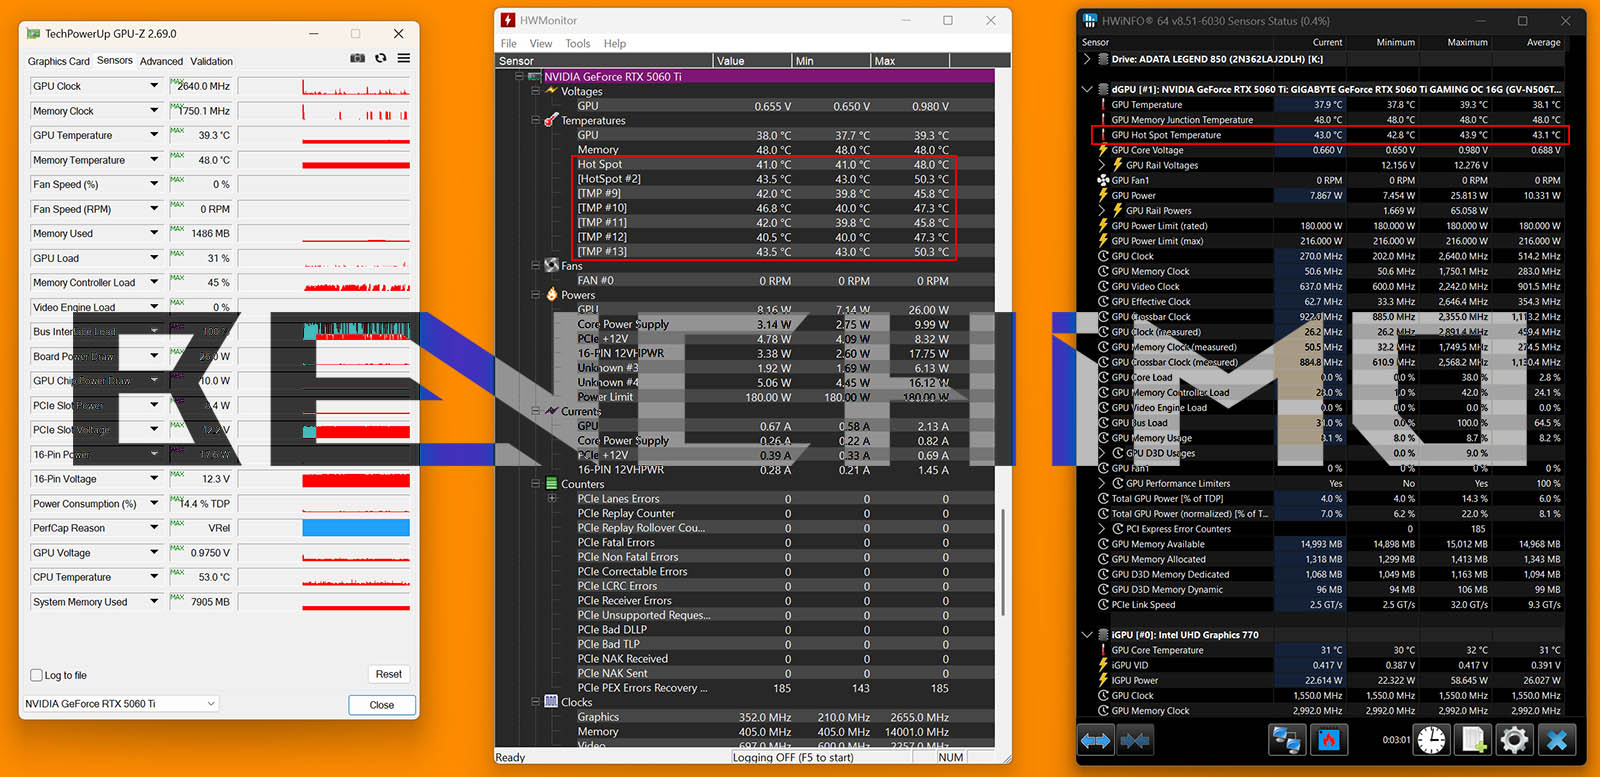Image resolution: width=1600 pixels, height=777 pixels.
Task: Open HWiNFO sensor settings gear
Action: point(1514,741)
